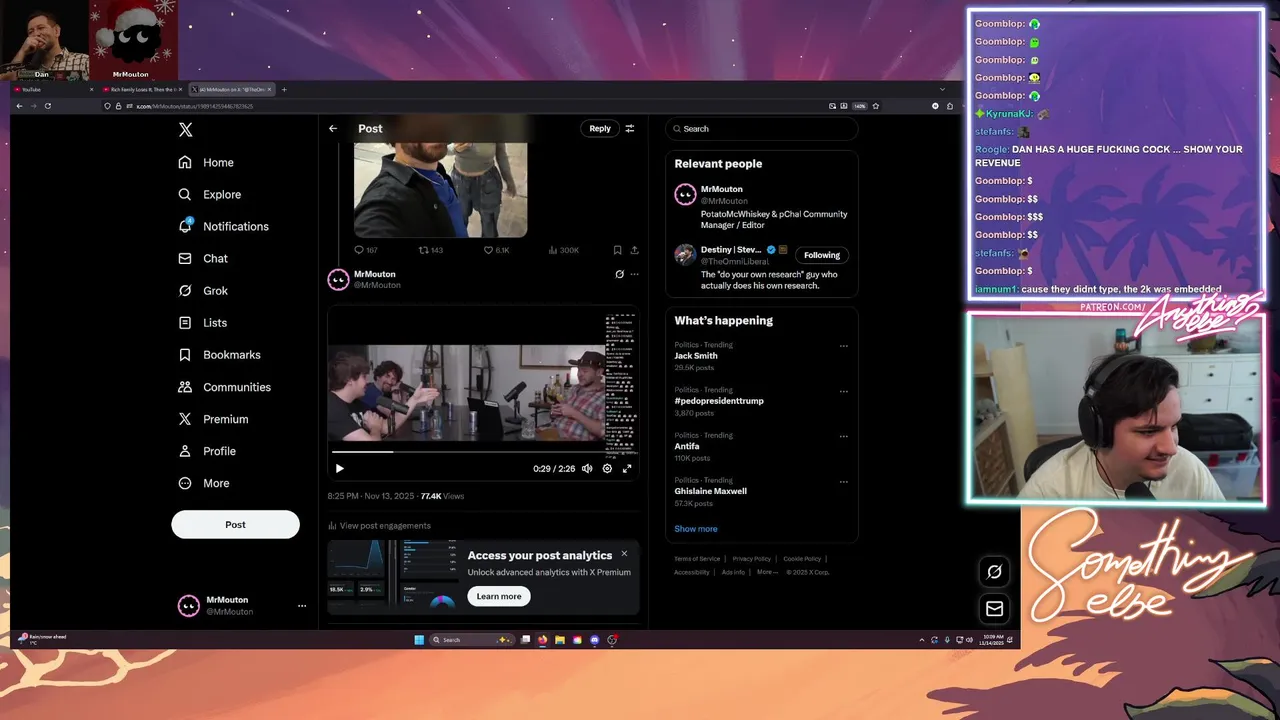
Task: Share the parent post
Action: 634,250
